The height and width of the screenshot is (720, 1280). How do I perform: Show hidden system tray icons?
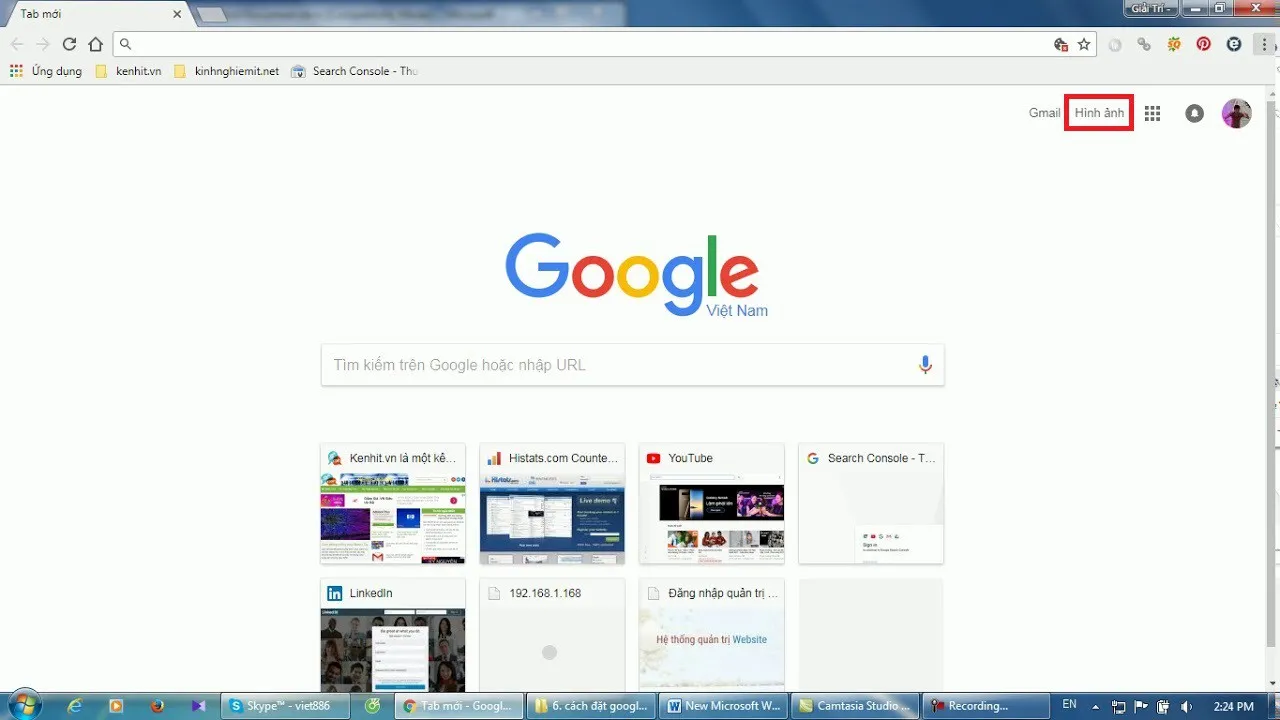click(1096, 706)
